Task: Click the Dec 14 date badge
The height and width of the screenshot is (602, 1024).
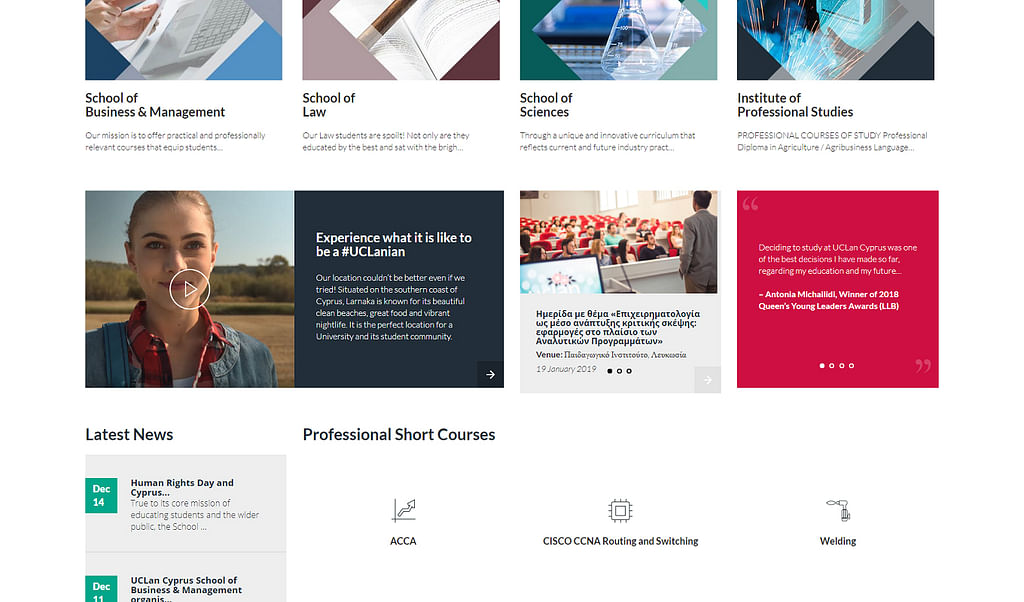Action: (101, 496)
